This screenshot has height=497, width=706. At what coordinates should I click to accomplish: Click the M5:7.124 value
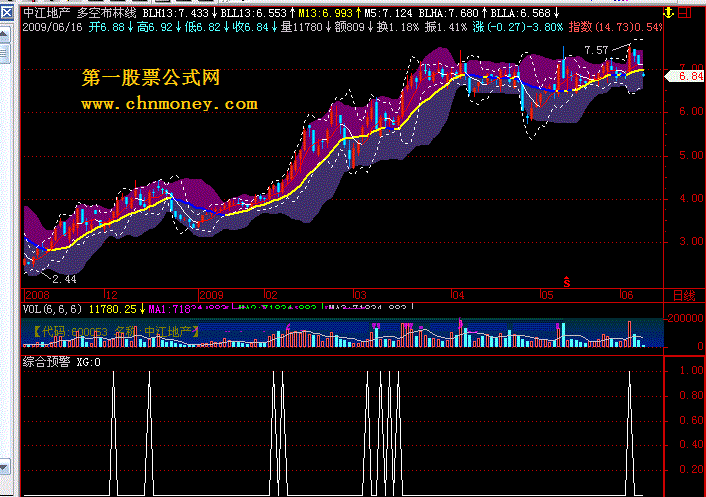(x=388, y=13)
